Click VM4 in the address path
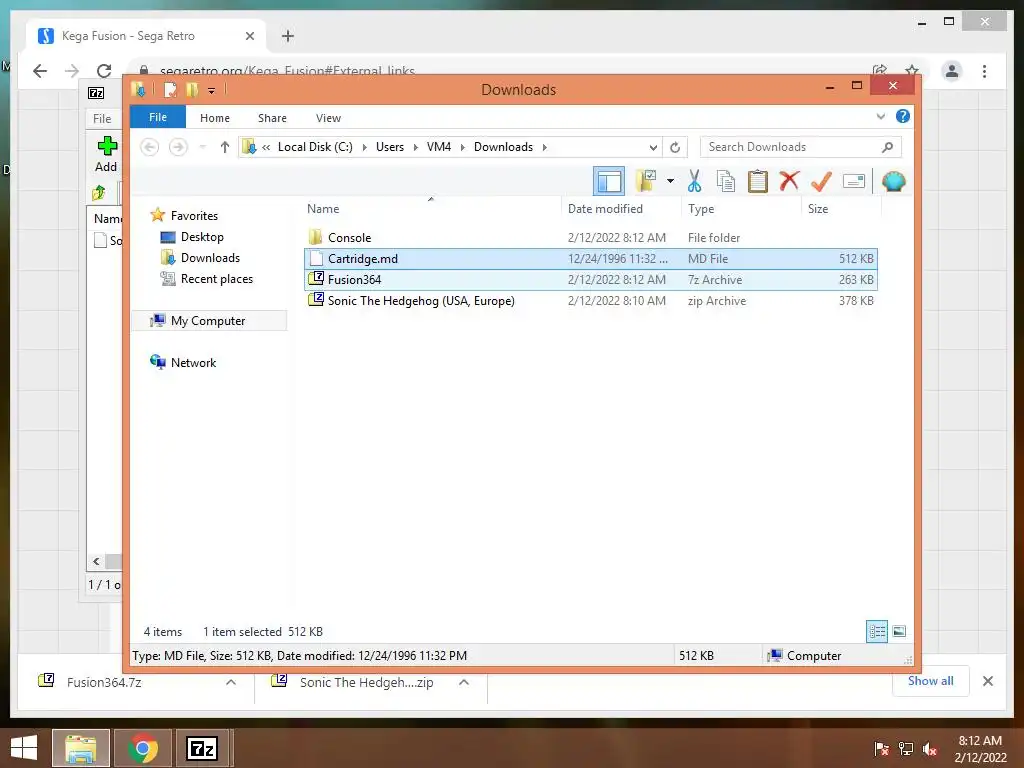The height and width of the screenshot is (768, 1024). (439, 147)
